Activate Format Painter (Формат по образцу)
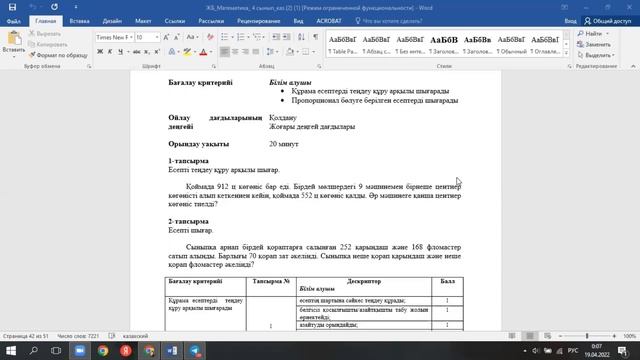 (58, 55)
